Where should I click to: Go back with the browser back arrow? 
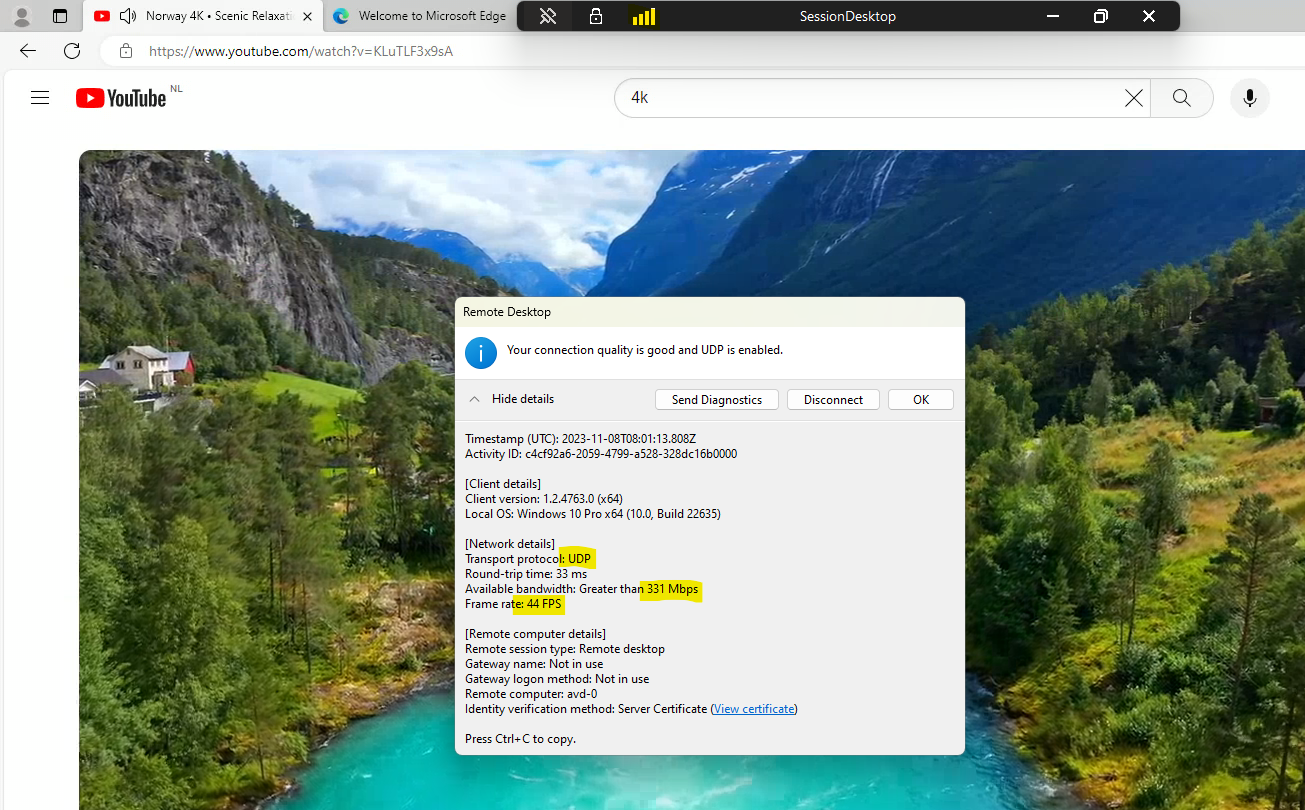click(x=27, y=51)
